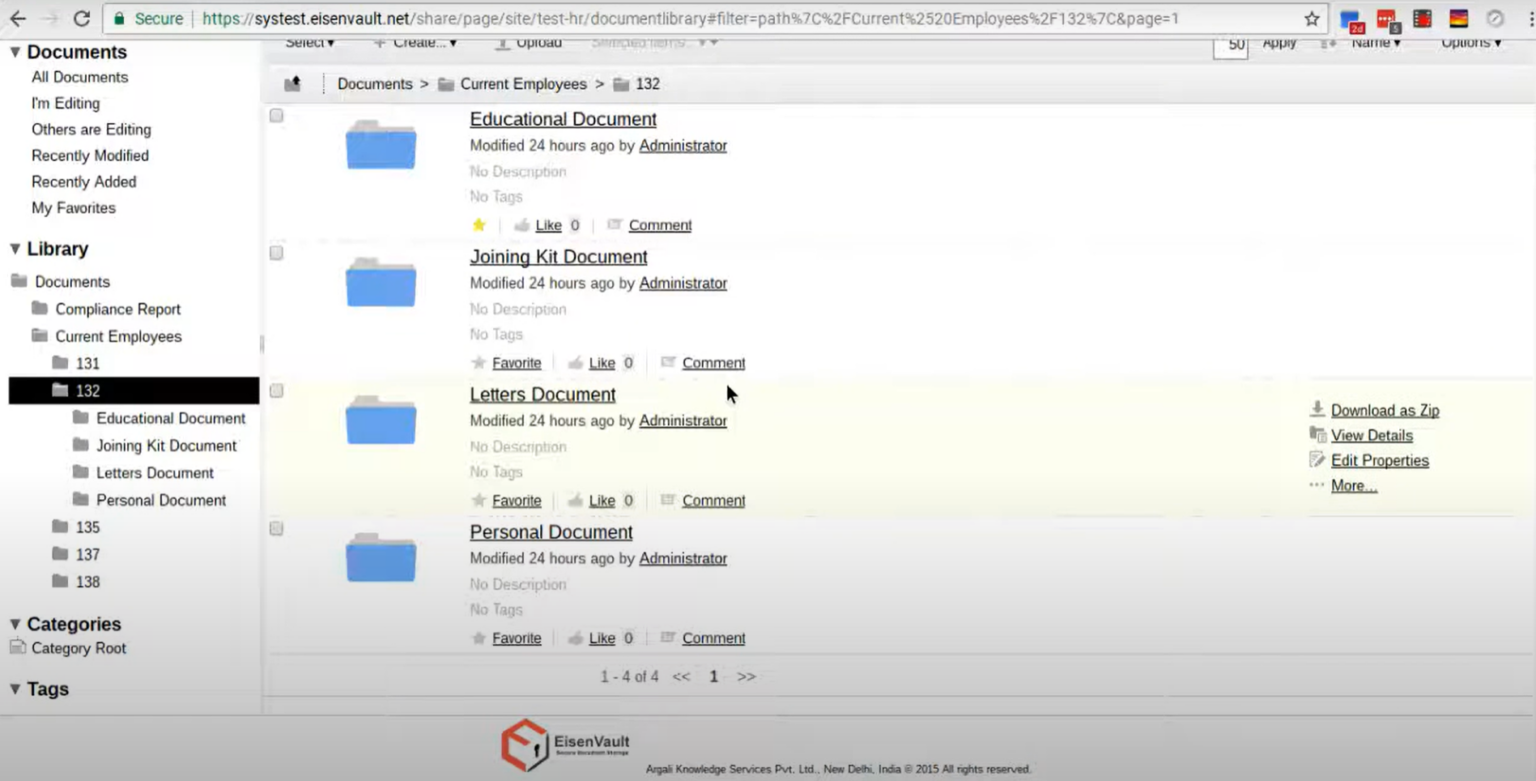Image resolution: width=1536 pixels, height=781 pixels.
Task: Open View Details for Letters Document
Action: (x=1371, y=435)
